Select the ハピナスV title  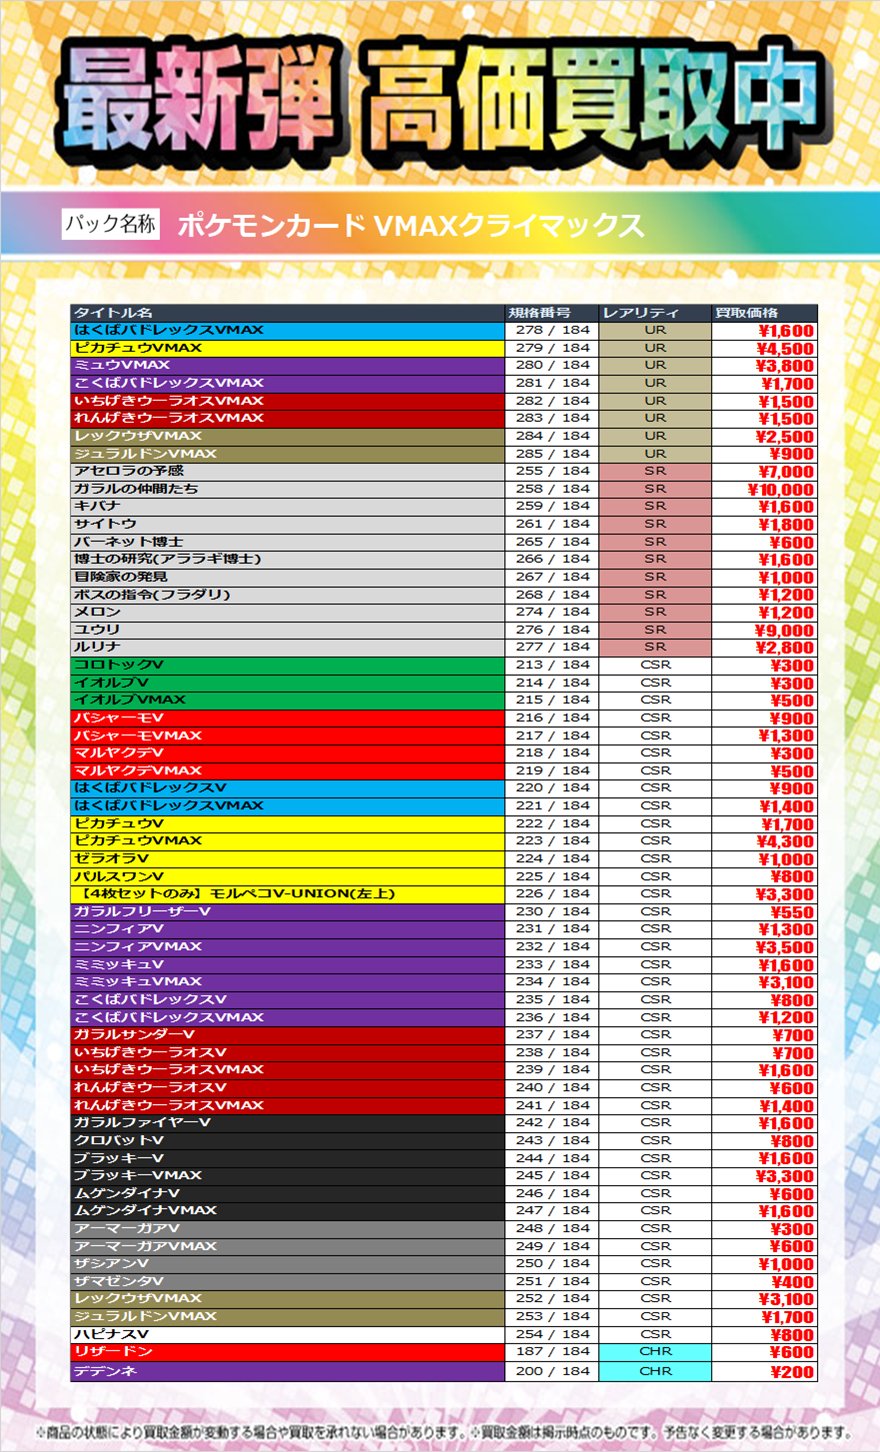[288, 1335]
